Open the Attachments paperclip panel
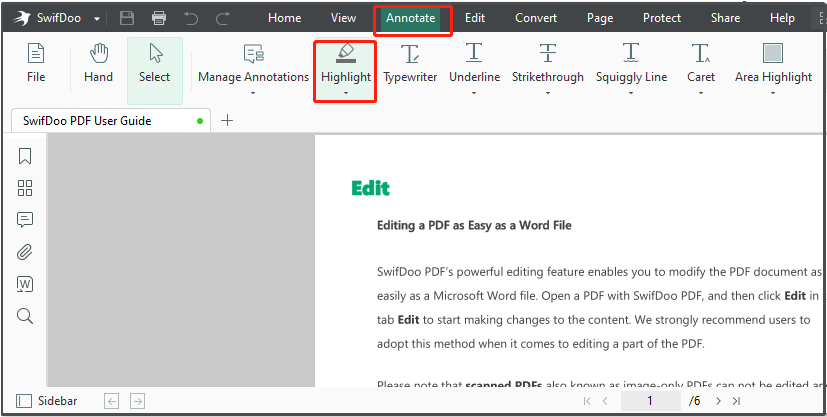This screenshot has width=827, height=417. tap(25, 253)
